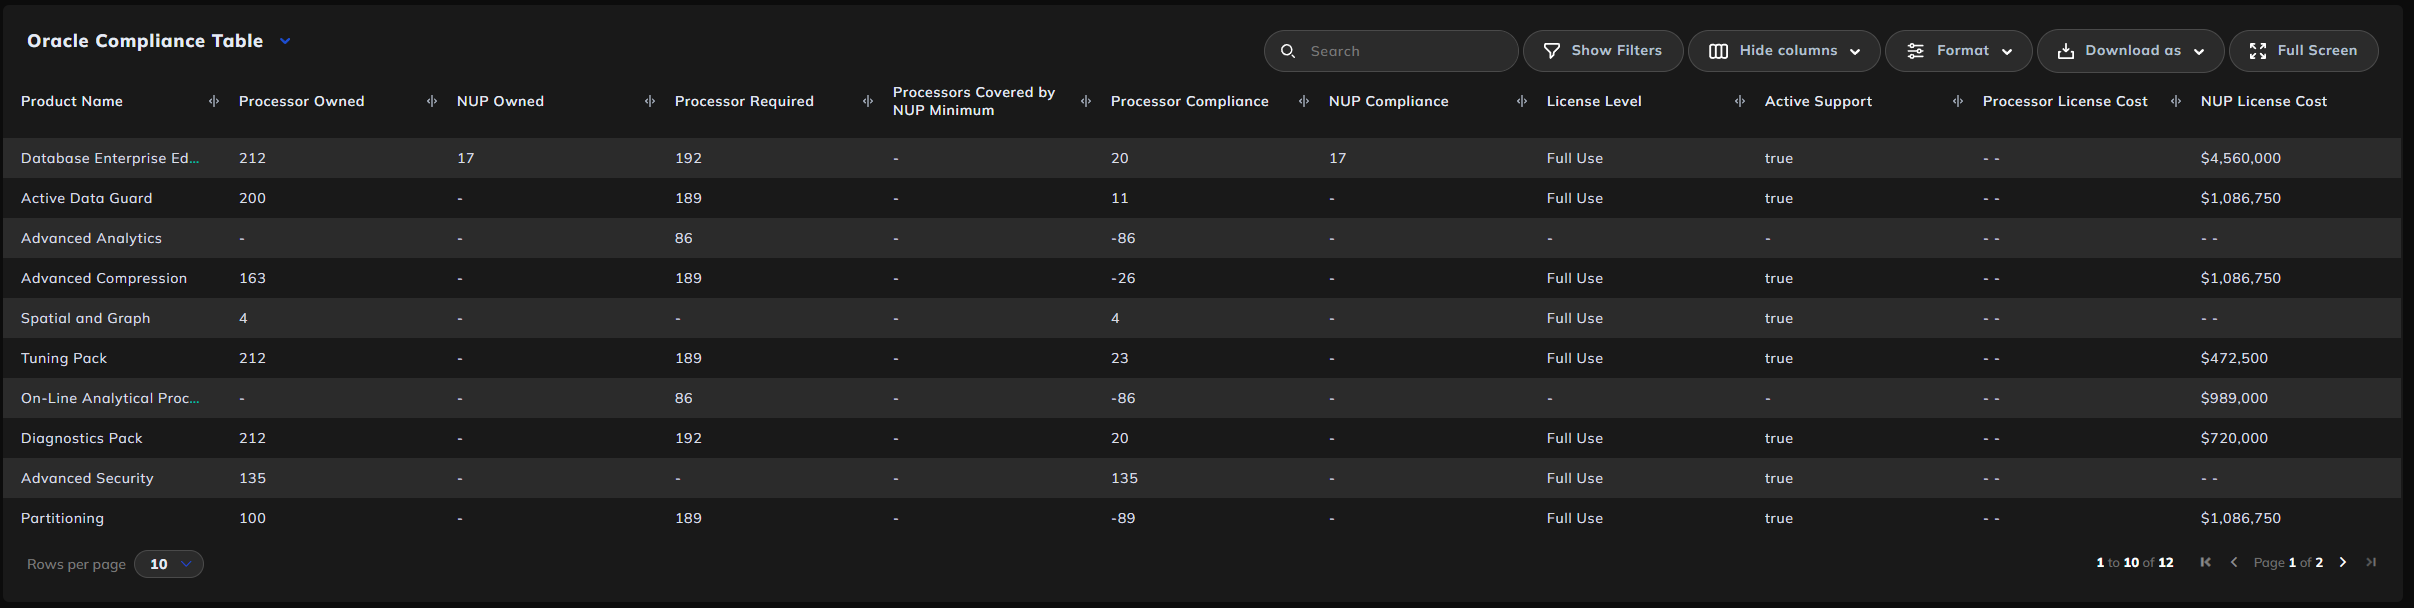Screen dimensions: 2414x608
Task: Sort by the NUP License Cost header
Action: pyautogui.click(x=2264, y=101)
